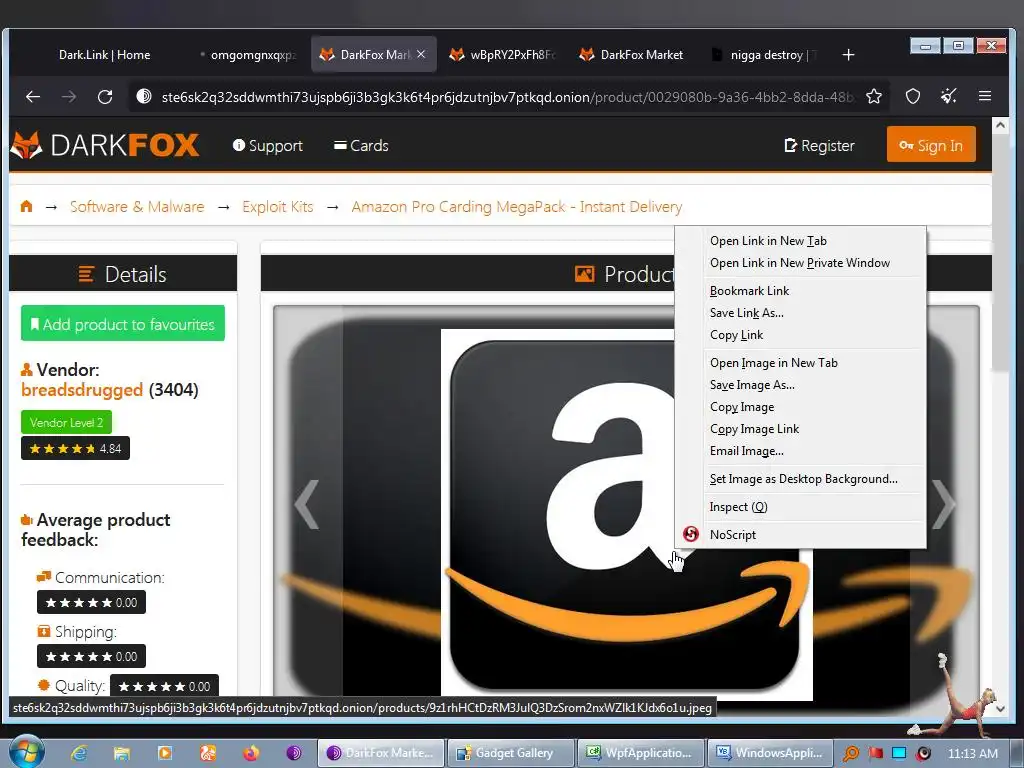Click the Register link
The width and height of the screenshot is (1024, 768).
click(819, 146)
